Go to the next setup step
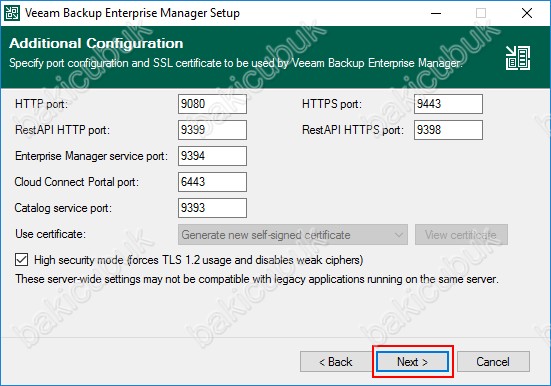This screenshot has height=386, width=551. [413, 362]
